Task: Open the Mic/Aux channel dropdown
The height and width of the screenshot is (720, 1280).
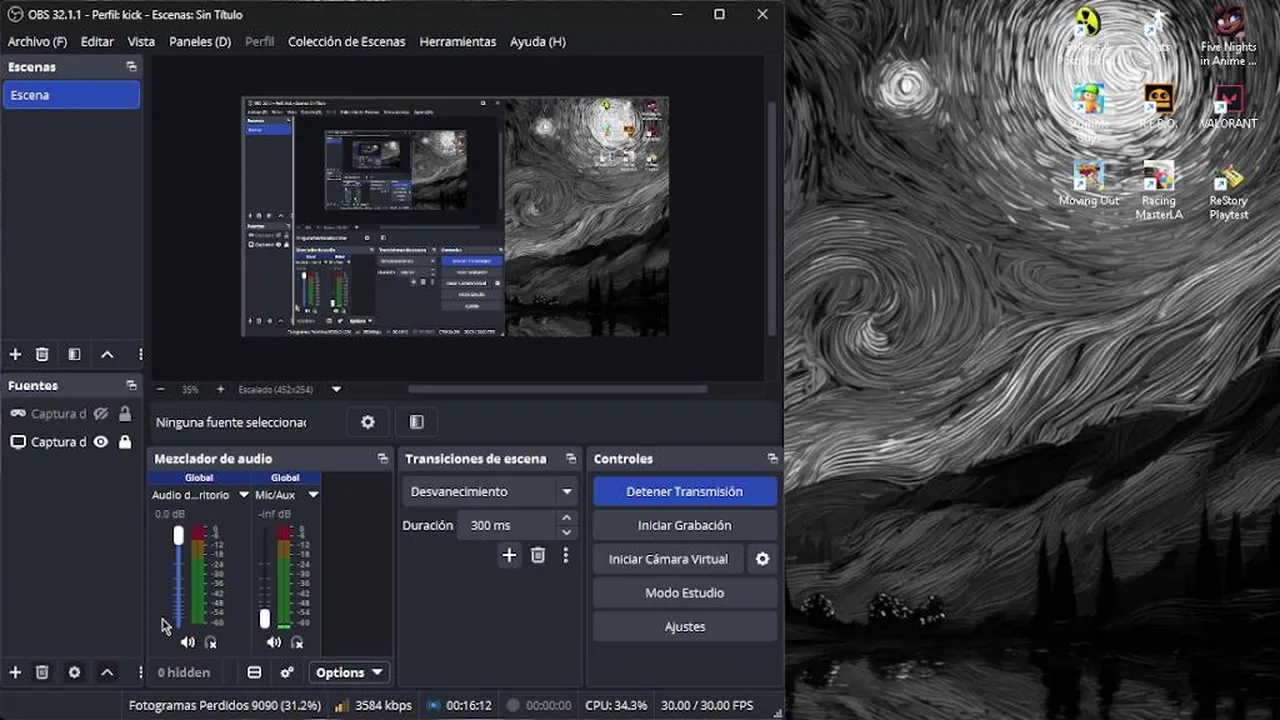Action: point(313,495)
